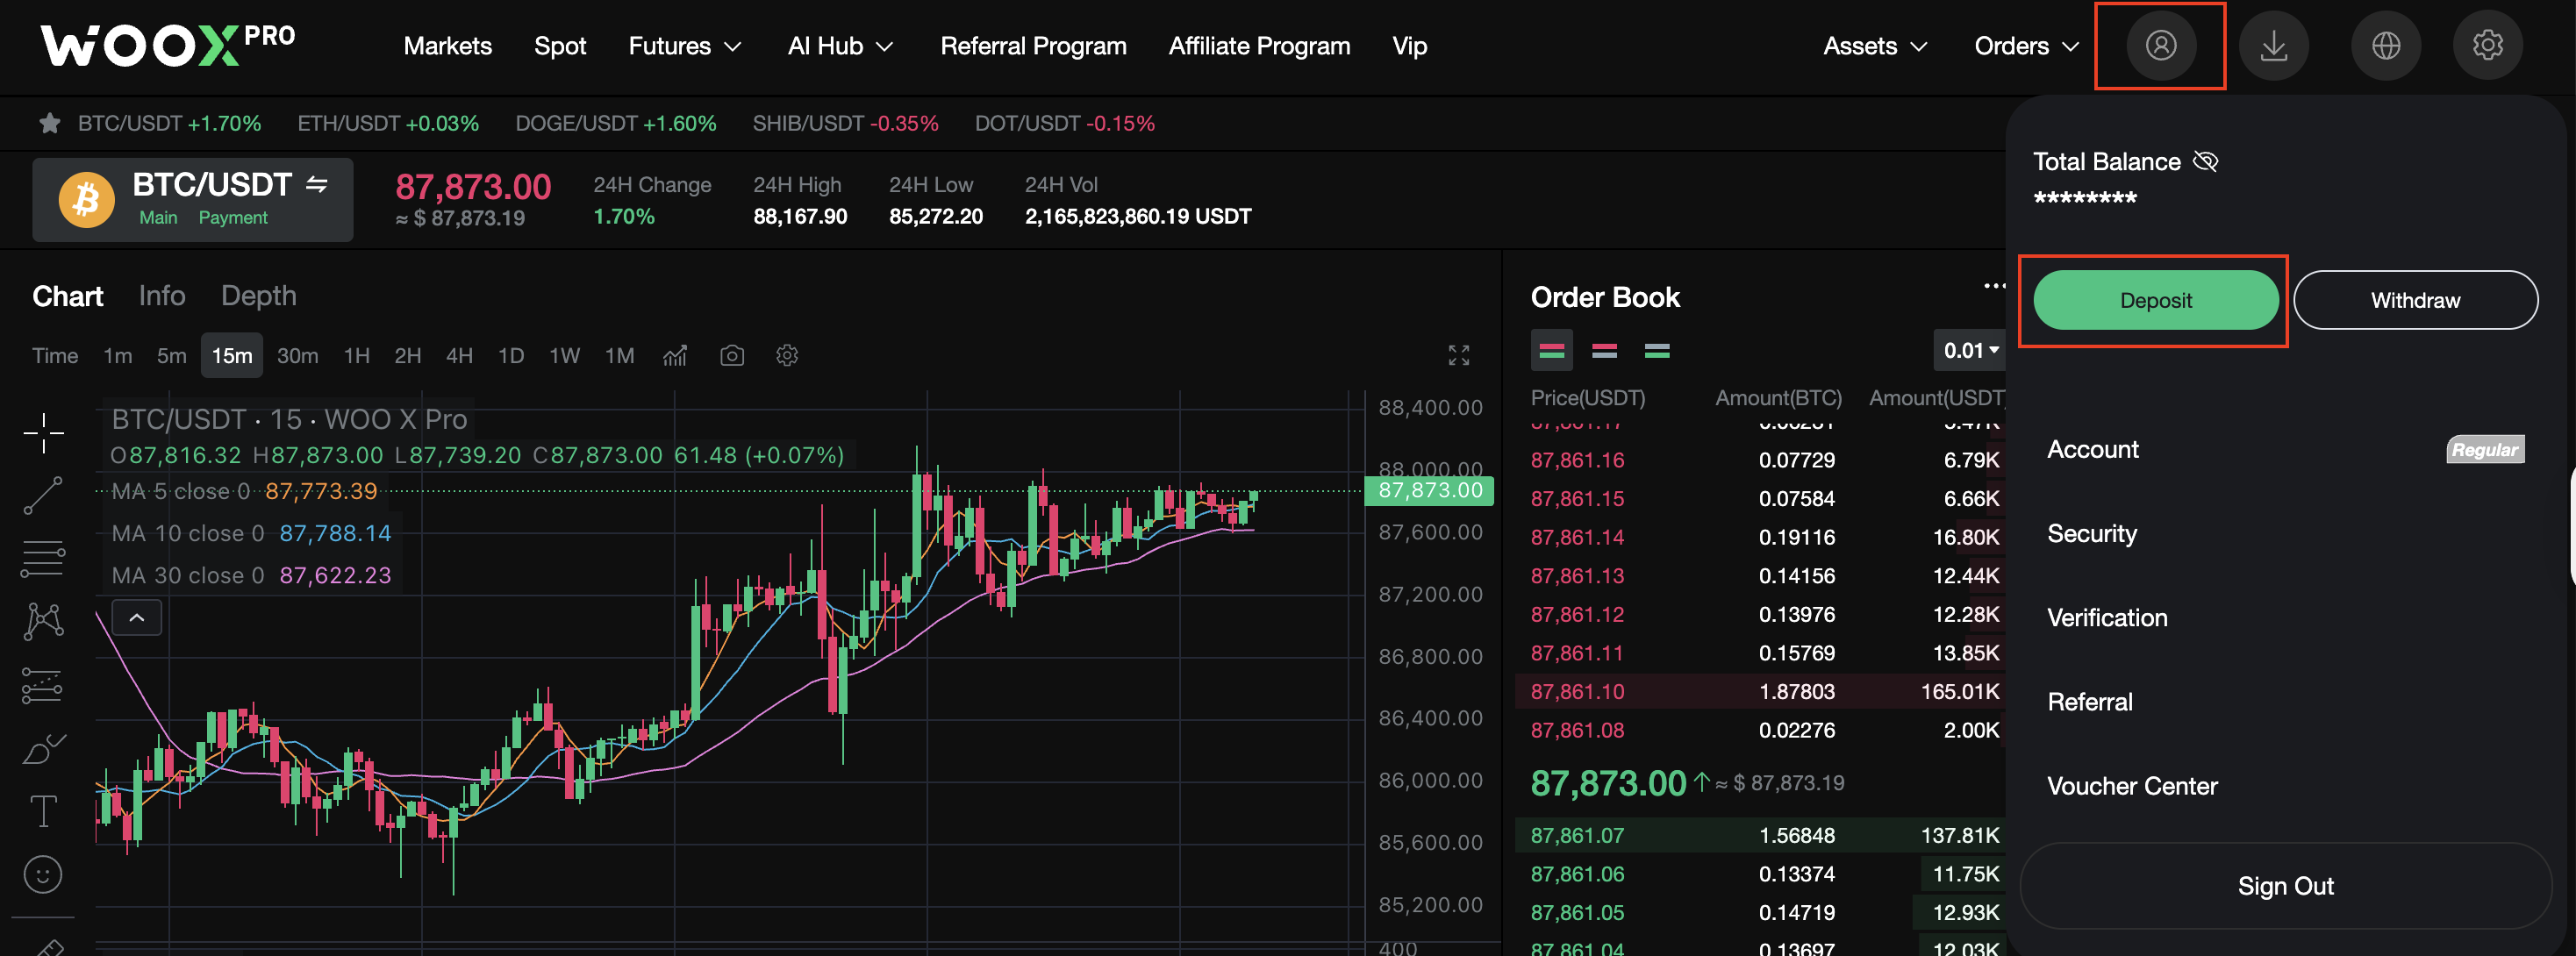The height and width of the screenshot is (956, 2576).
Task: Select the trend line drawing tool
Action: coord(43,495)
